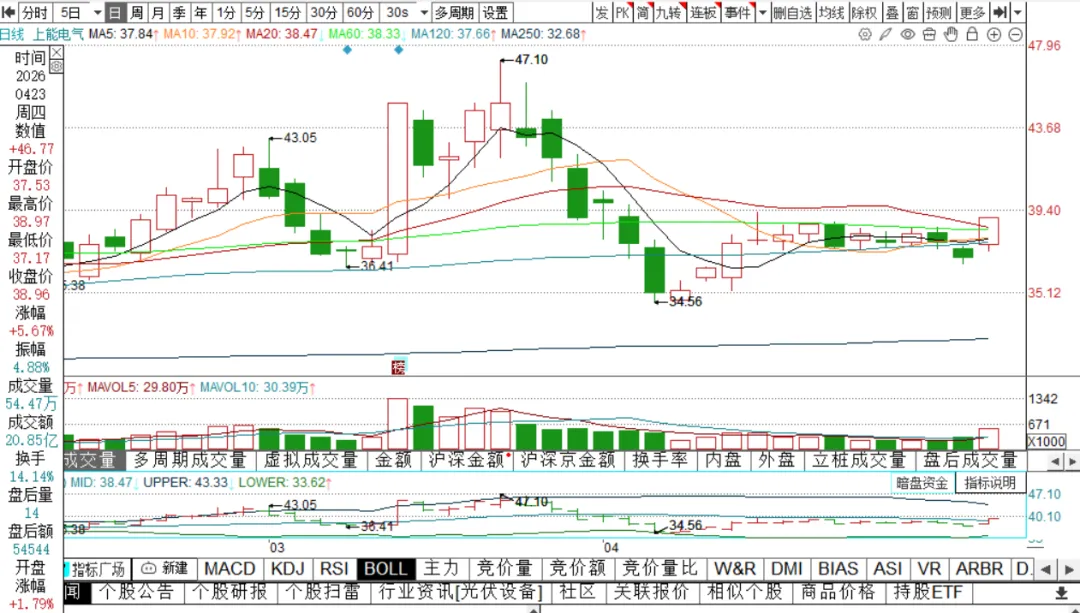Viewport: 1080px width, 613px height.
Task: Expand the dropdown arrow next to 5日
Action: 97,12
